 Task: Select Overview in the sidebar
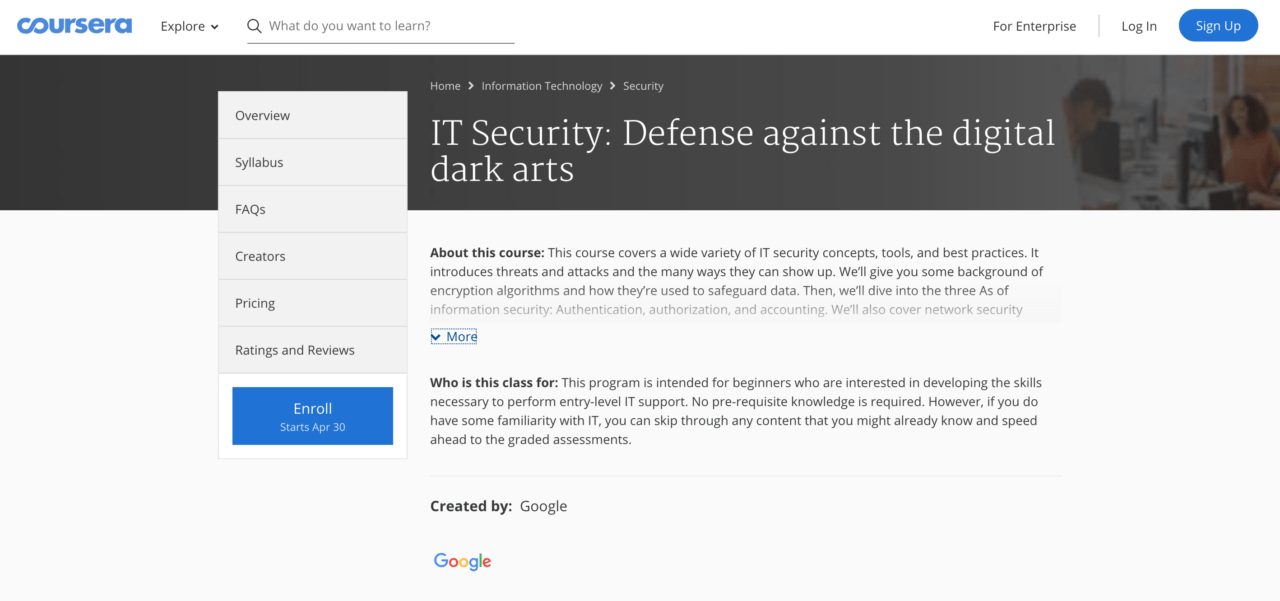[x=313, y=115]
